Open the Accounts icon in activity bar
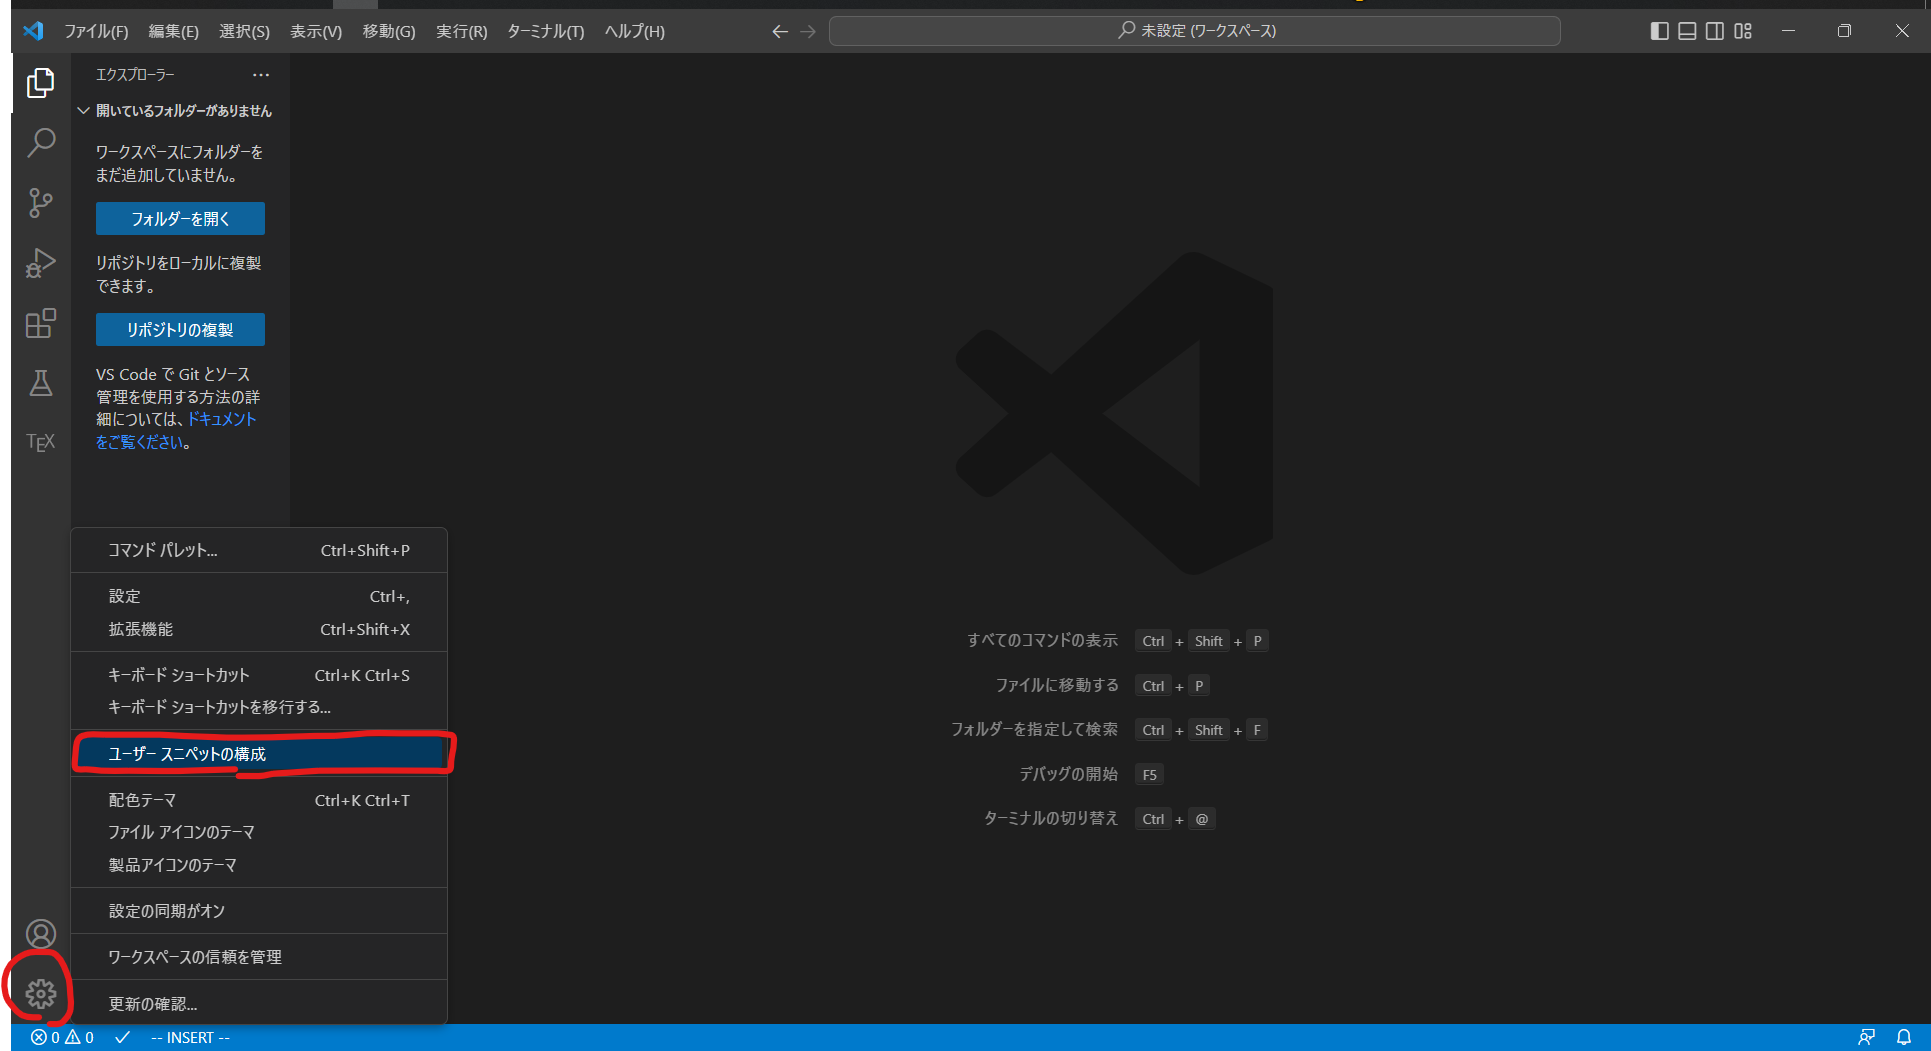Screen dimensions: 1931x1051 point(41,934)
